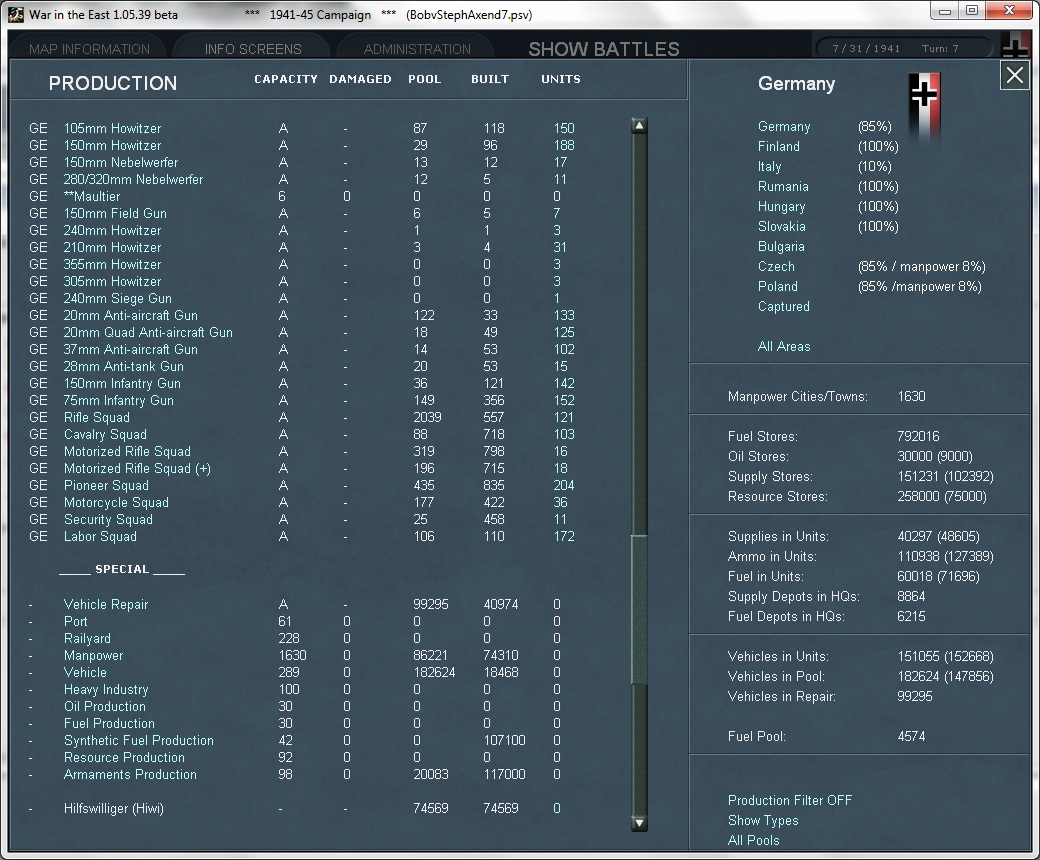
Task: Open the Synthetic Fuel Production entry
Action: 139,741
